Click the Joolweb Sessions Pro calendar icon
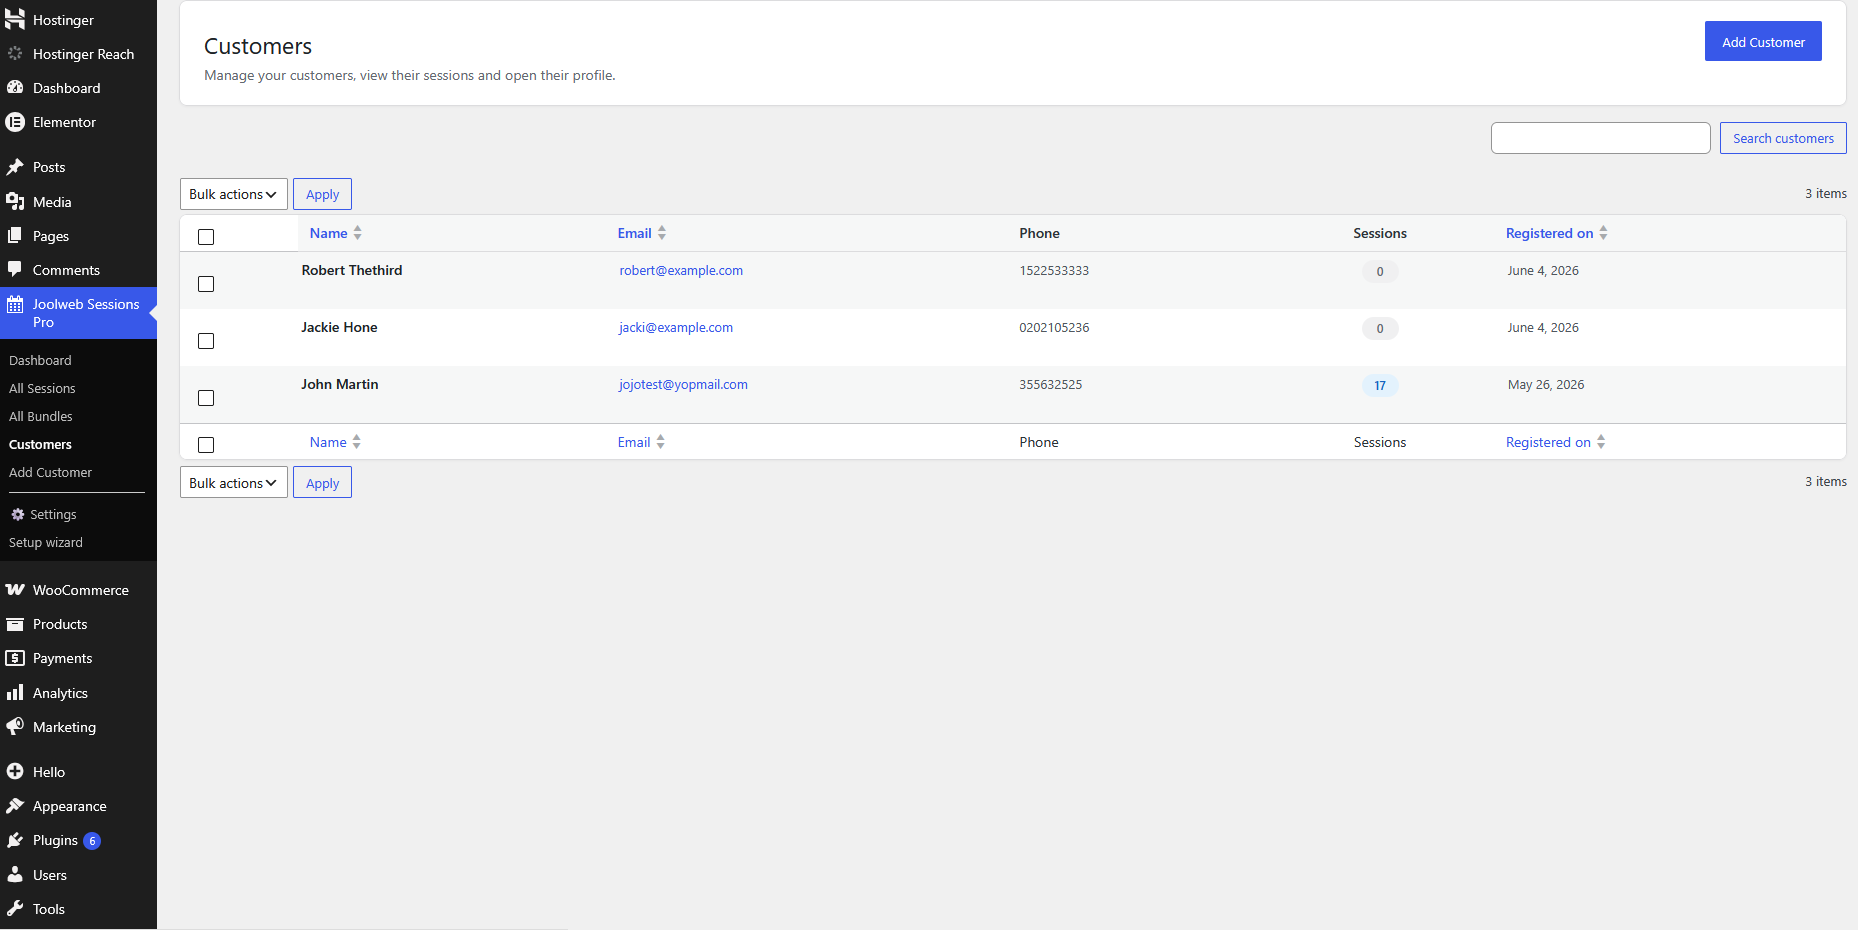The height and width of the screenshot is (930, 1858). click(15, 304)
